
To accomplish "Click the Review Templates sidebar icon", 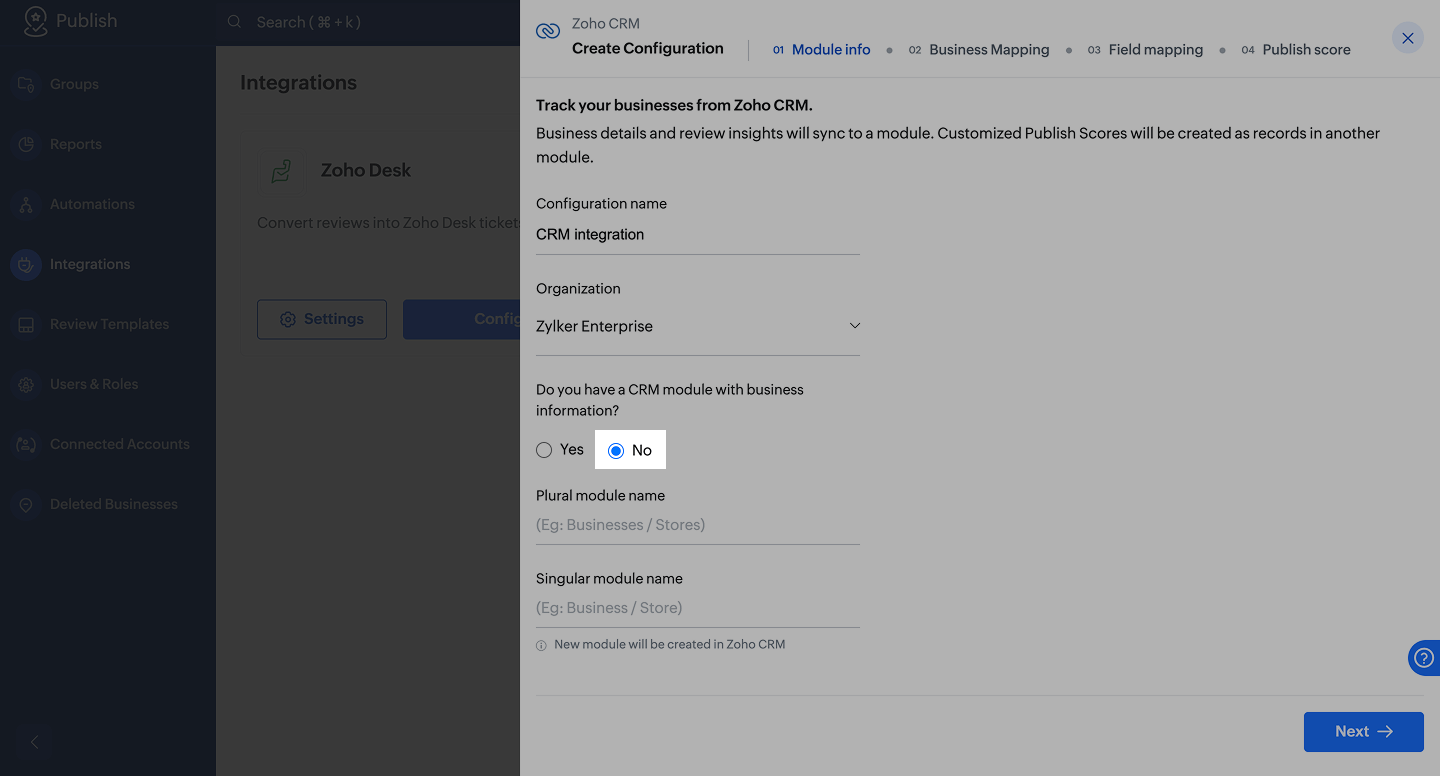I will coord(26,324).
